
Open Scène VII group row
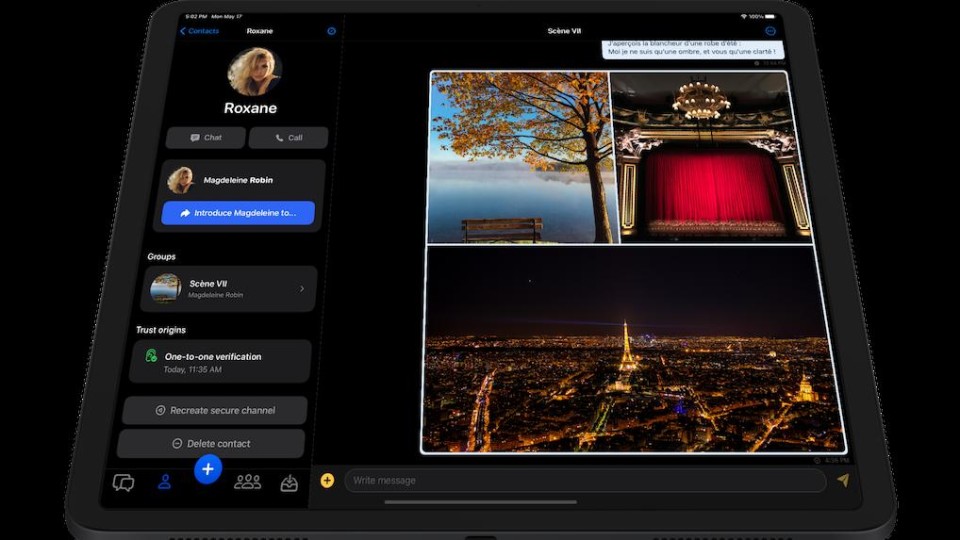(x=229, y=288)
